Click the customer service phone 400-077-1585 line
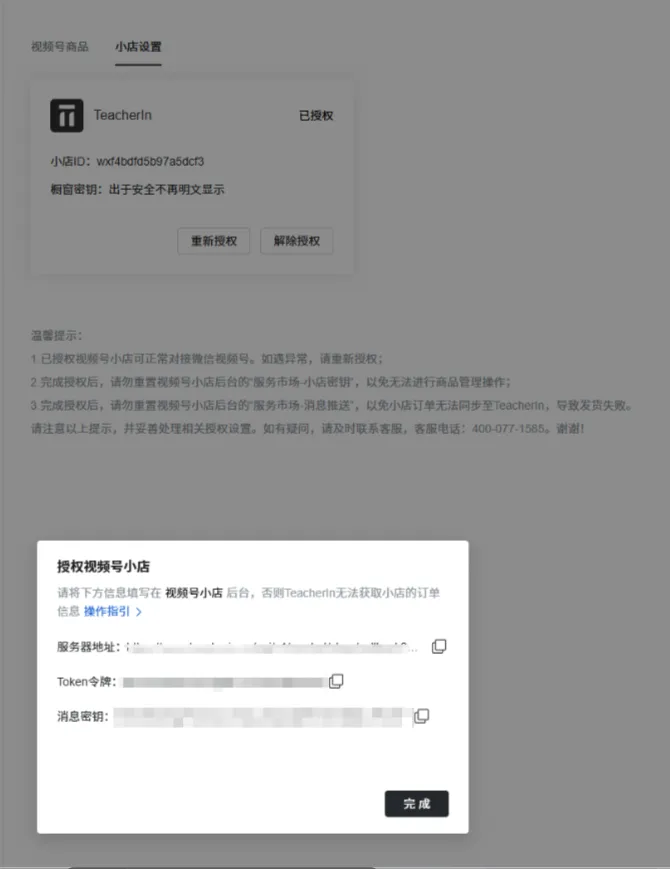This screenshot has width=670, height=869. [x=308, y=428]
